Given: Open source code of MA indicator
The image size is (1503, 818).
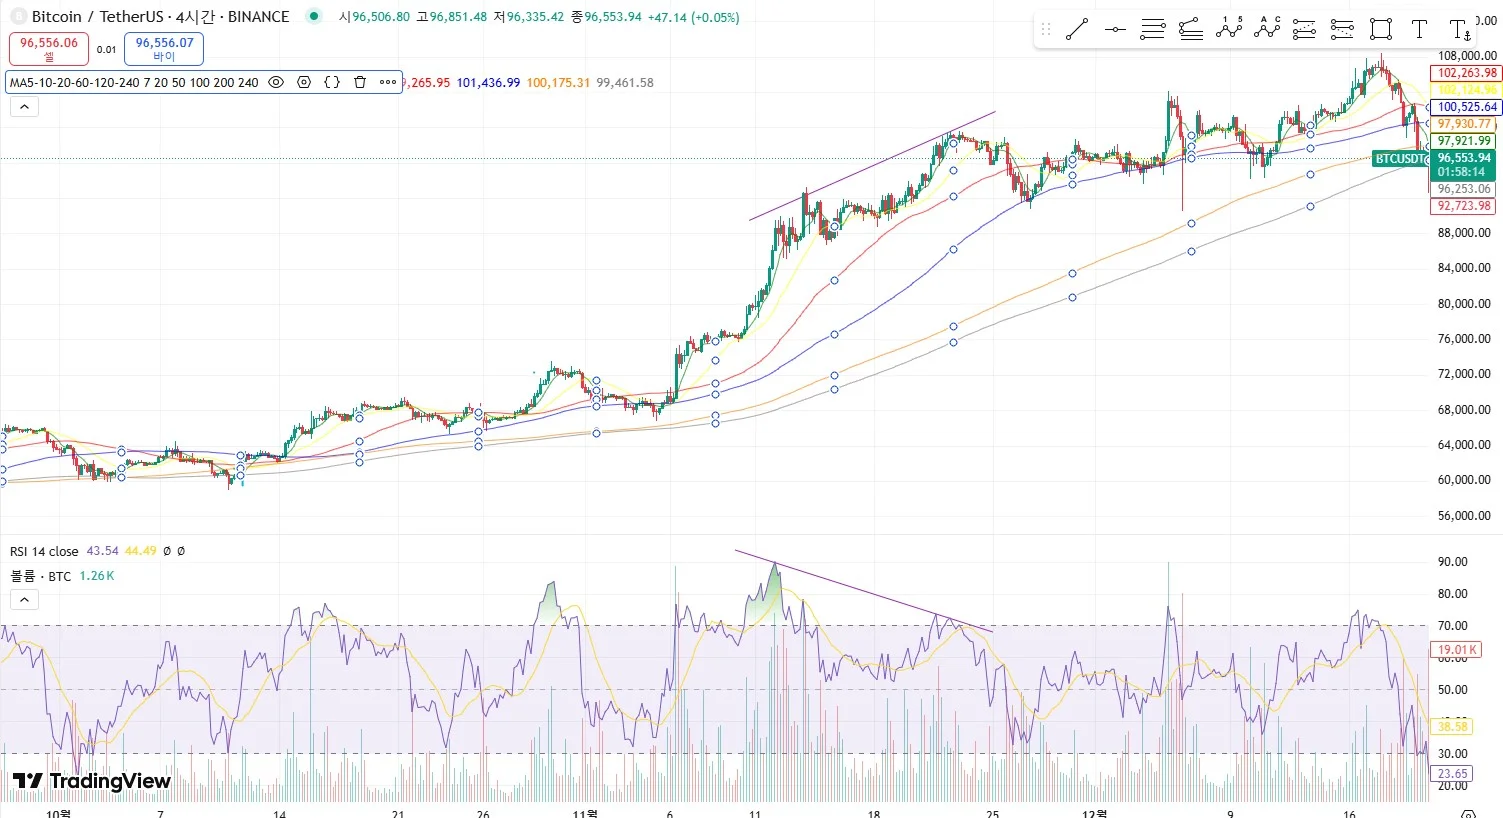Looking at the screenshot, I should pos(332,82).
